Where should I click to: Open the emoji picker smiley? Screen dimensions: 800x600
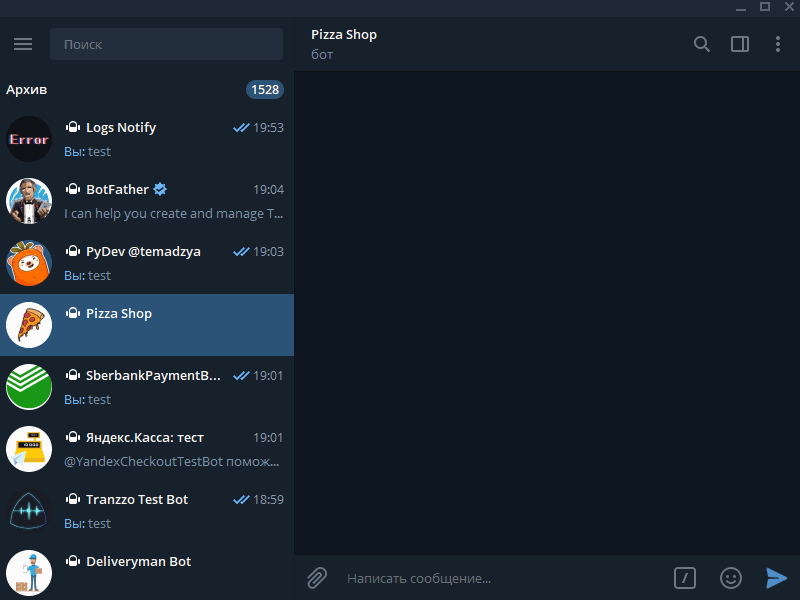(731, 578)
